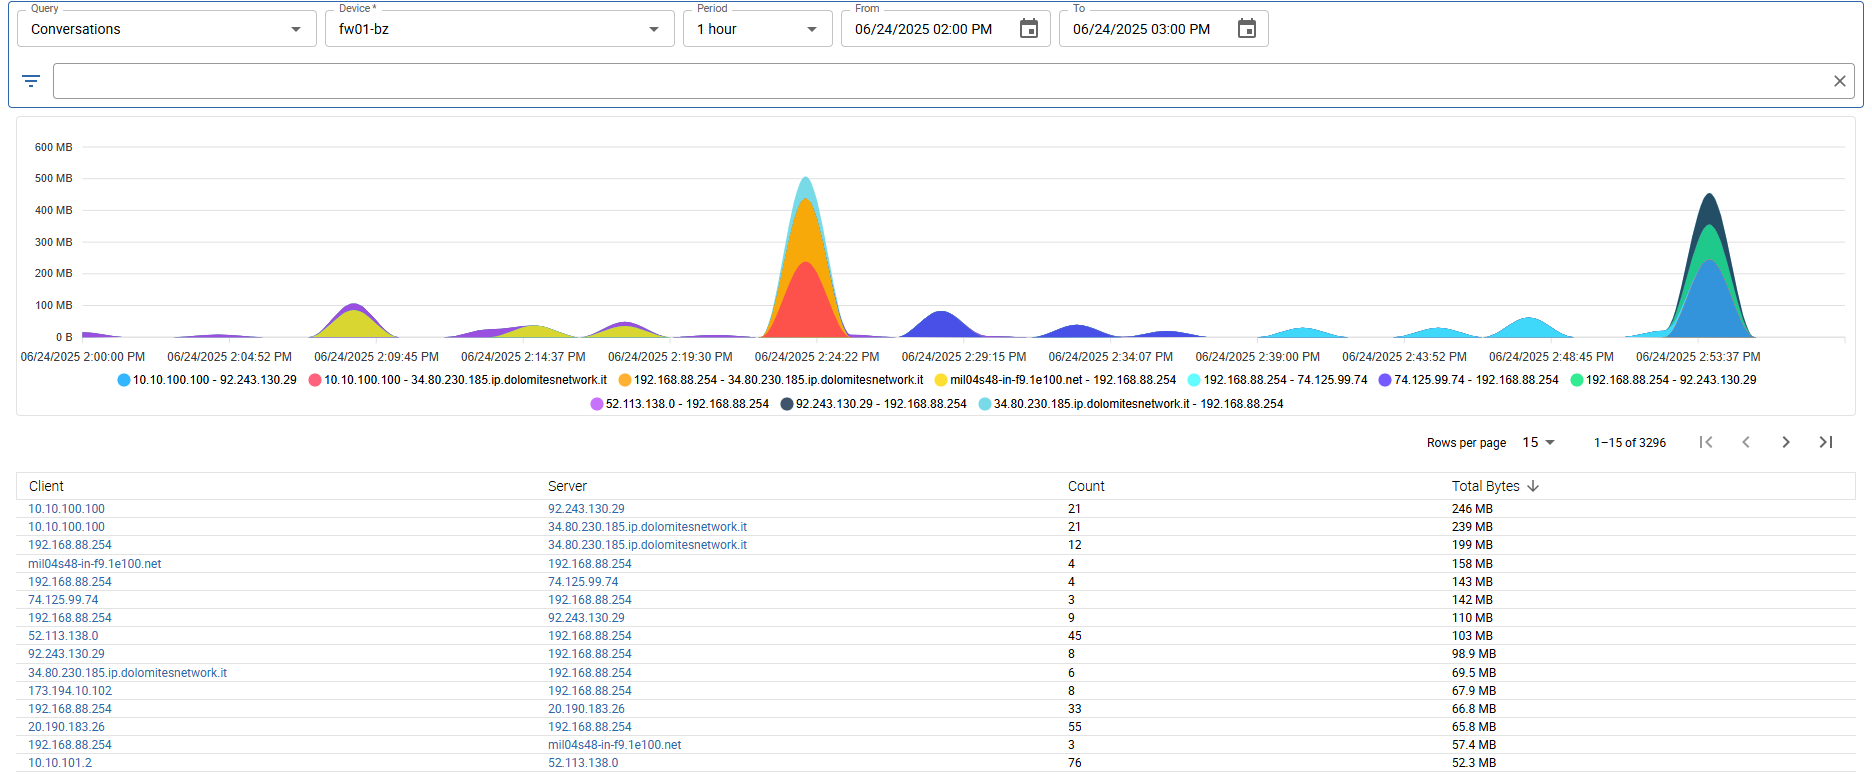
Task: Click the dark blue peak near 2:53 PM
Action: (x=1709, y=208)
